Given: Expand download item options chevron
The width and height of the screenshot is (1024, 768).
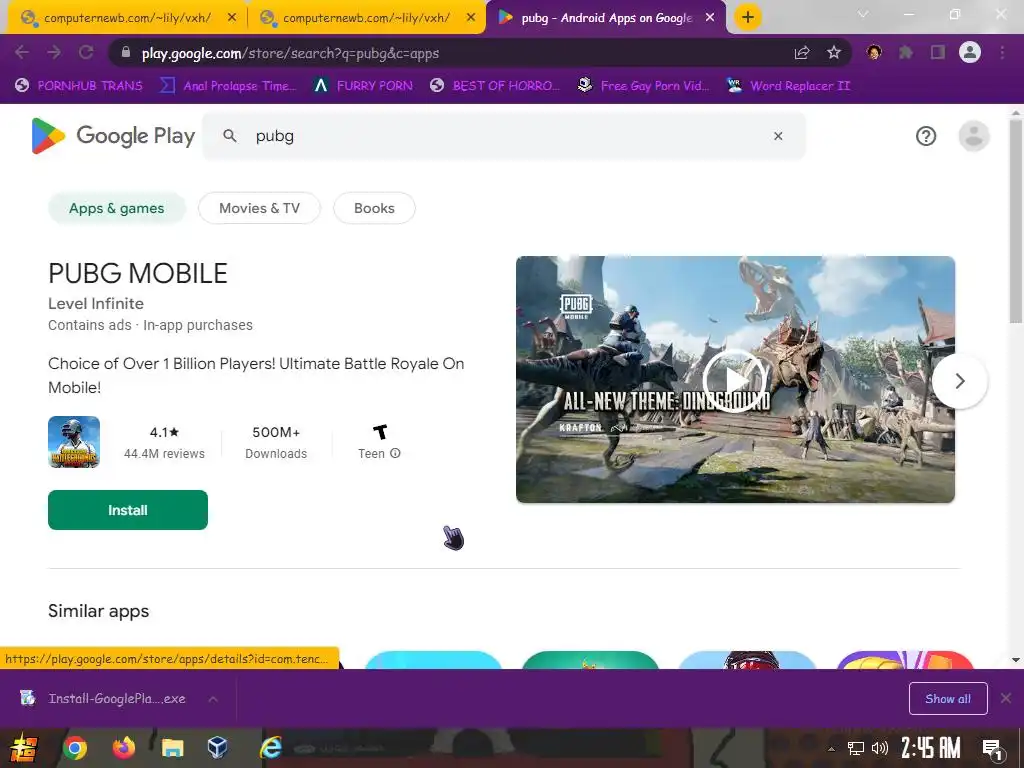Looking at the screenshot, I should (213, 699).
